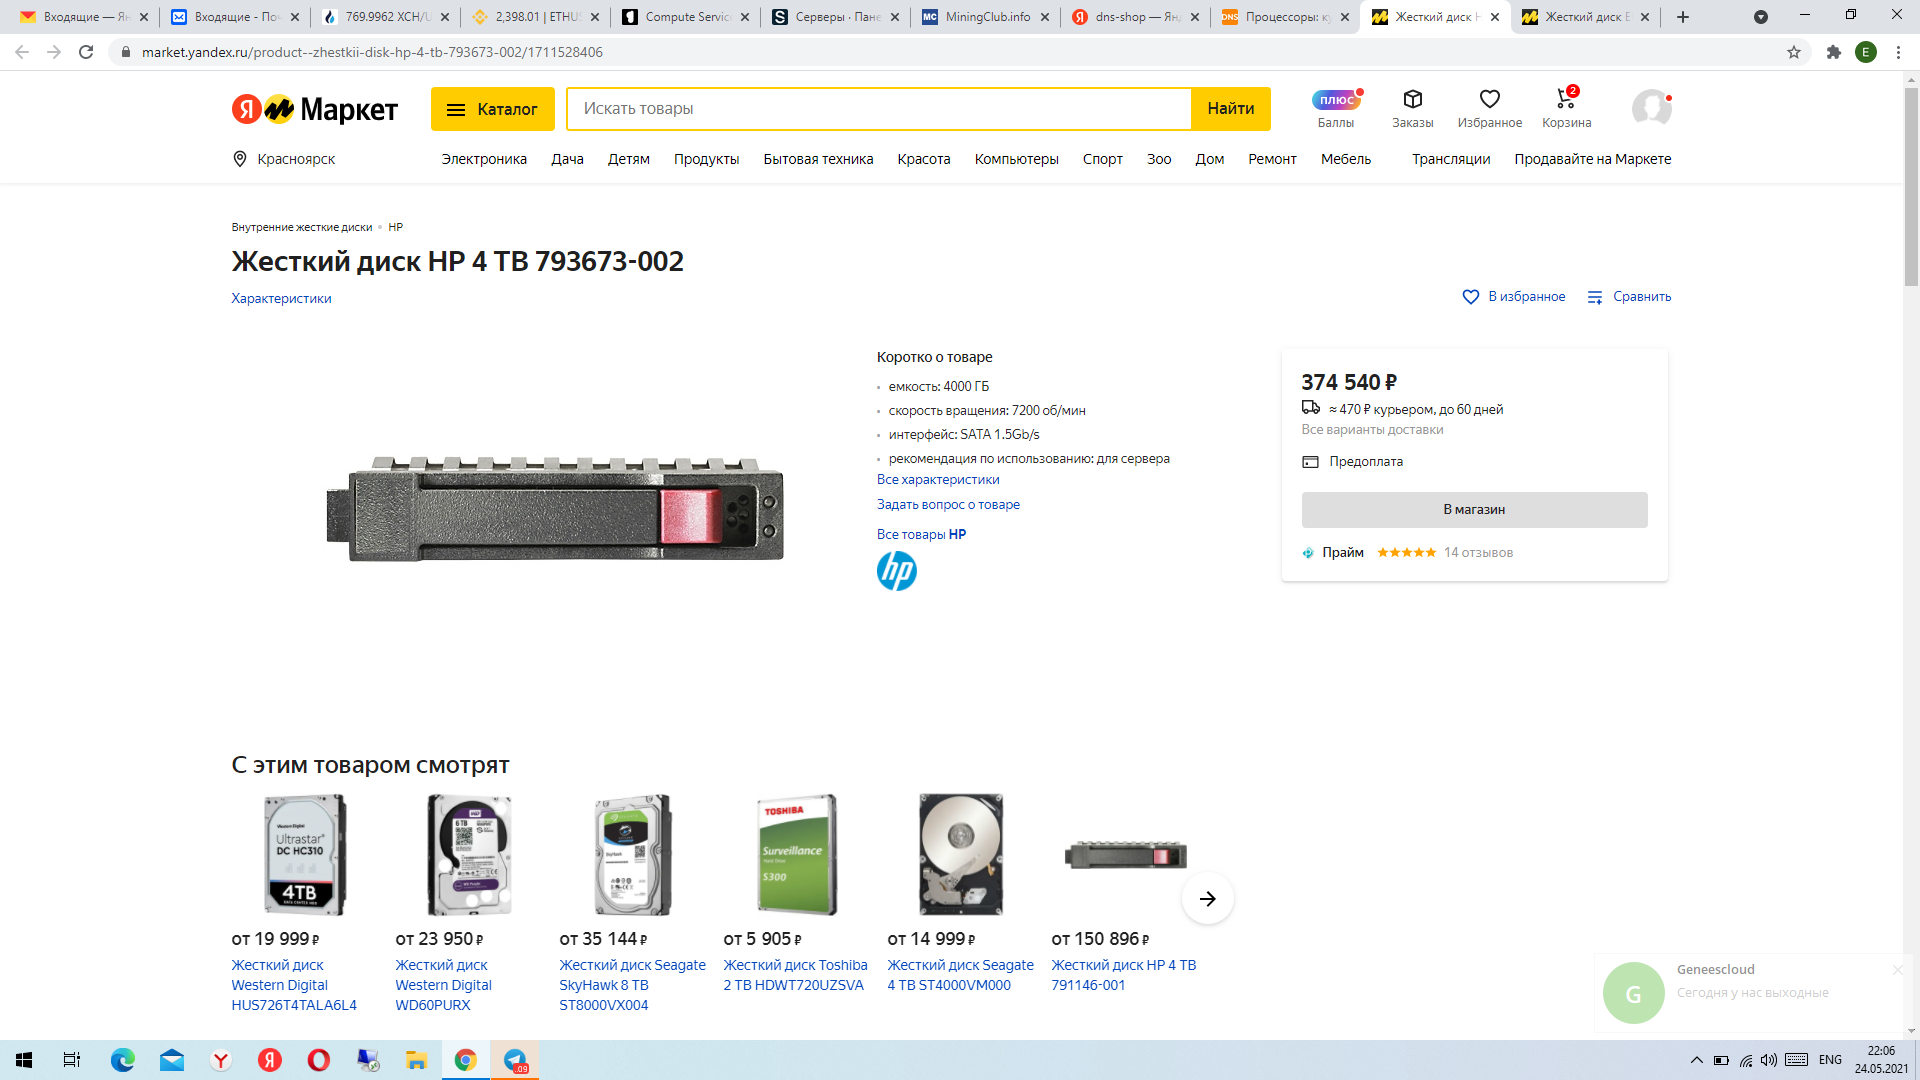
Task: Open Seagate ST4000VM000 drive thumbnail
Action: click(x=961, y=855)
